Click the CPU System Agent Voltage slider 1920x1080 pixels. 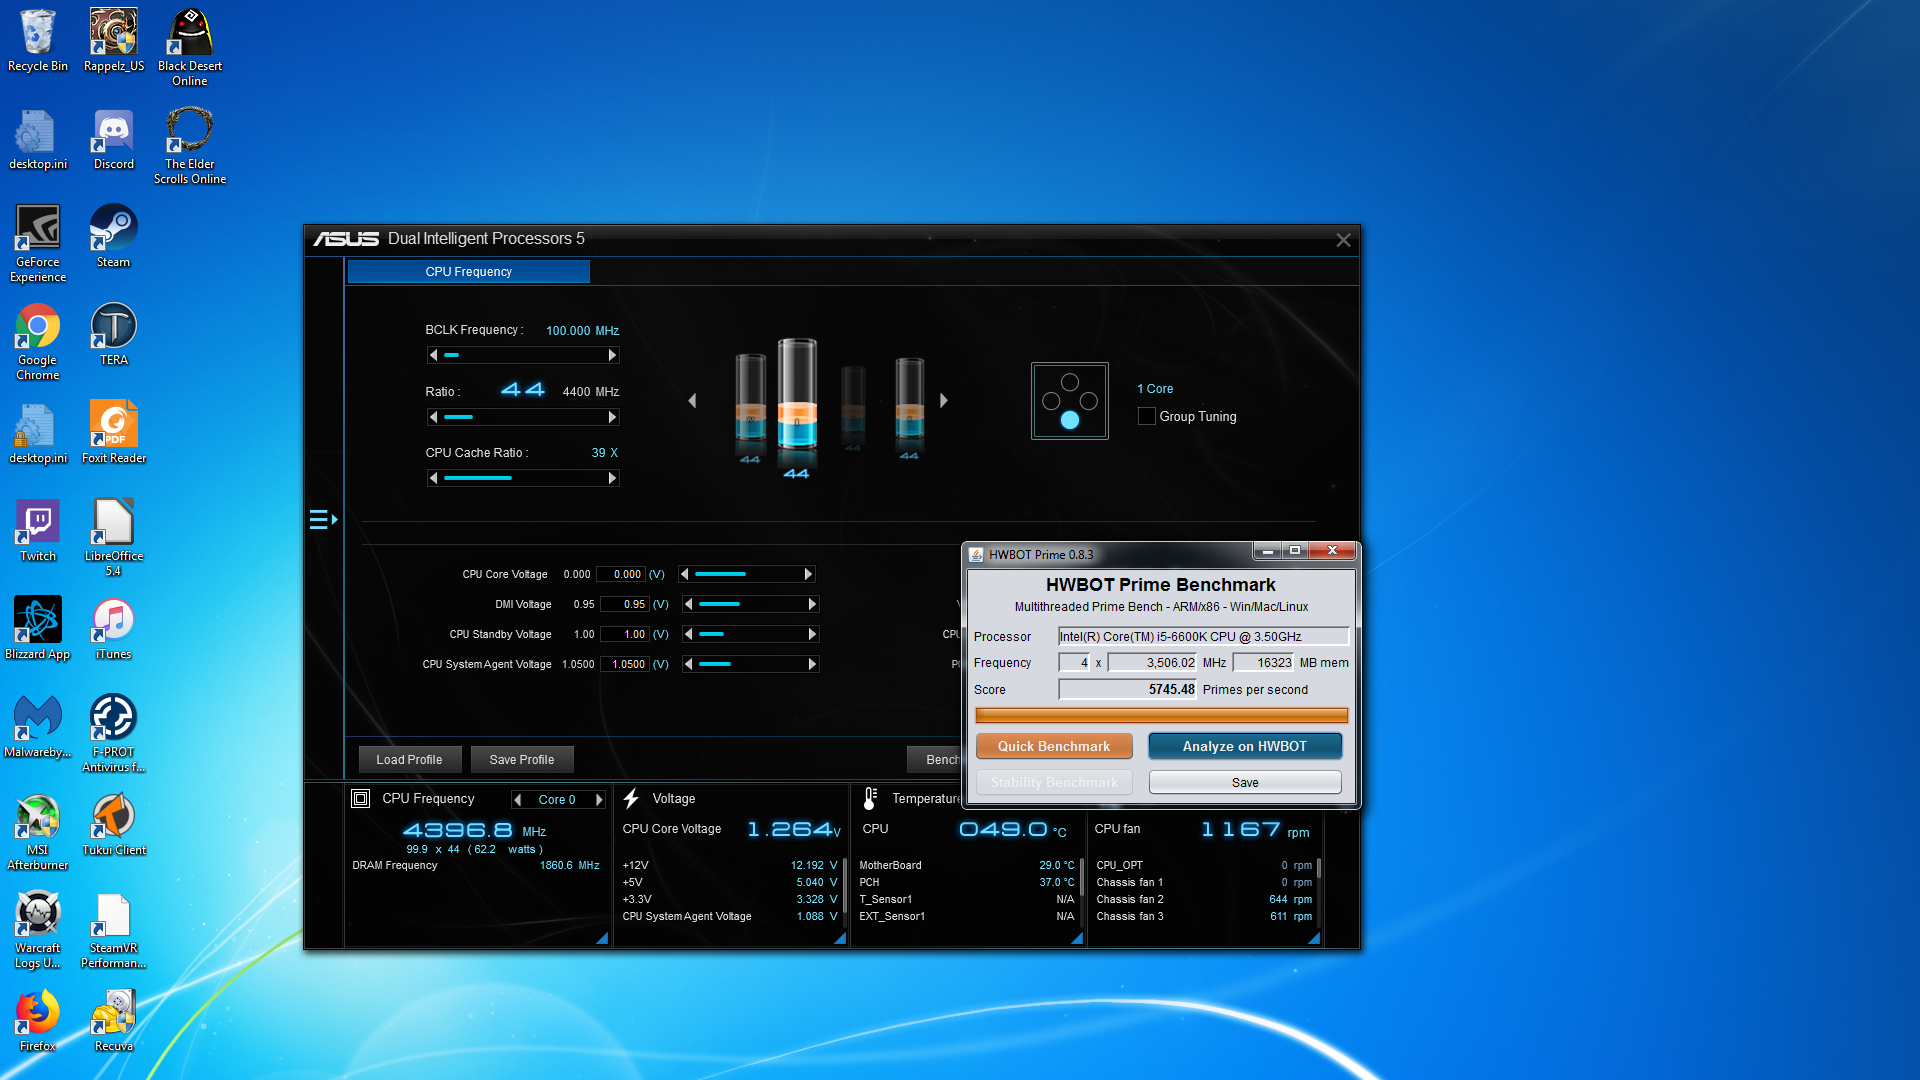[750, 664]
